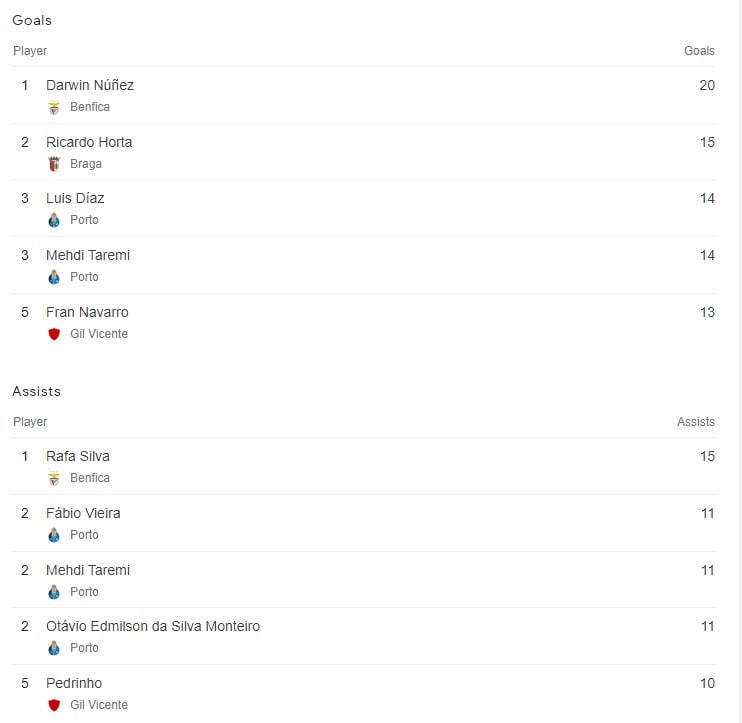Screen dimensions: 742x723
Task: Click Mehdi Taremi in the Assists list
Action: click(x=88, y=570)
